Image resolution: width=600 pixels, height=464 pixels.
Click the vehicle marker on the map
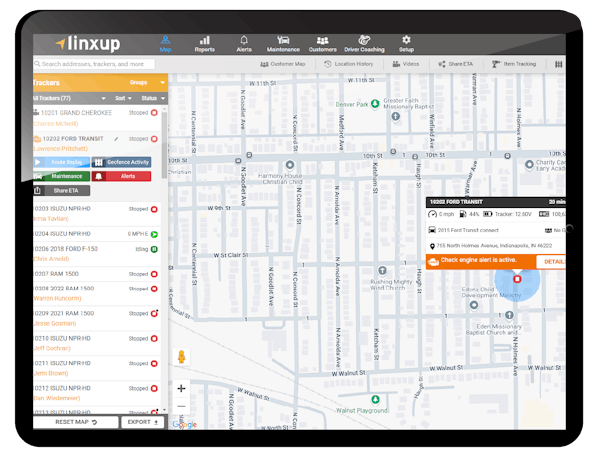(x=517, y=279)
